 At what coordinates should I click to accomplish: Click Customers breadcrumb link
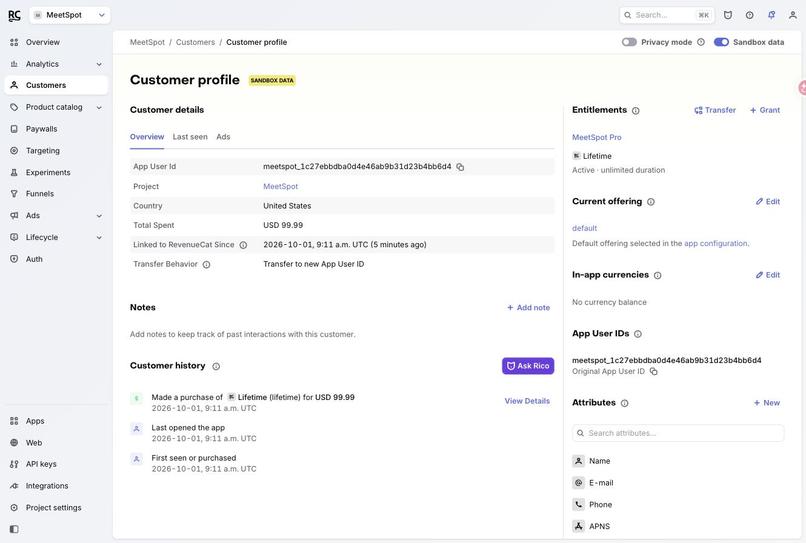(x=195, y=42)
